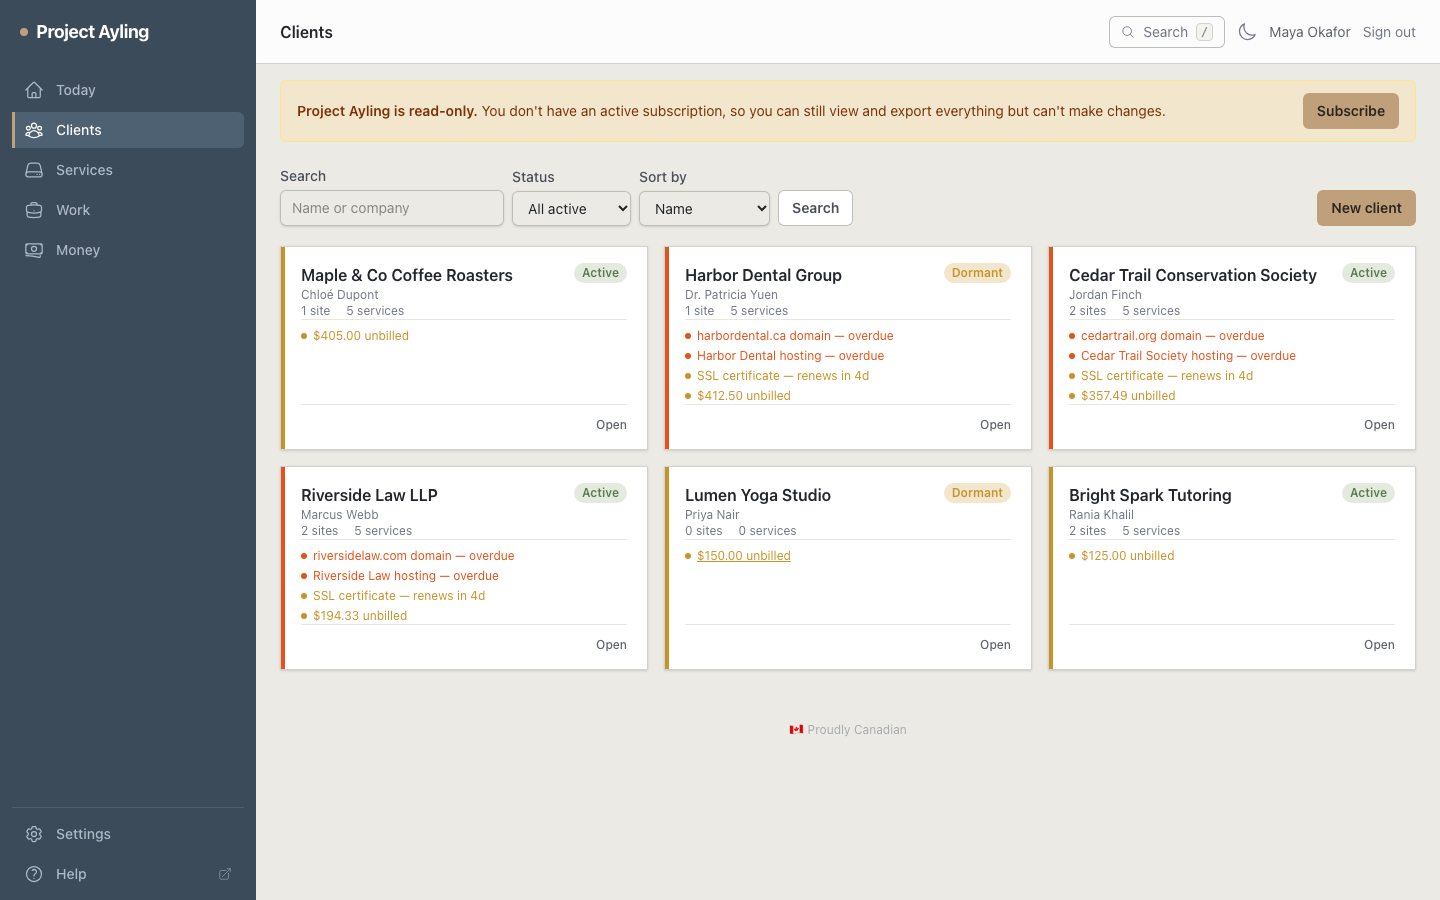
Task: Click the top bar Search box
Action: tap(1166, 32)
